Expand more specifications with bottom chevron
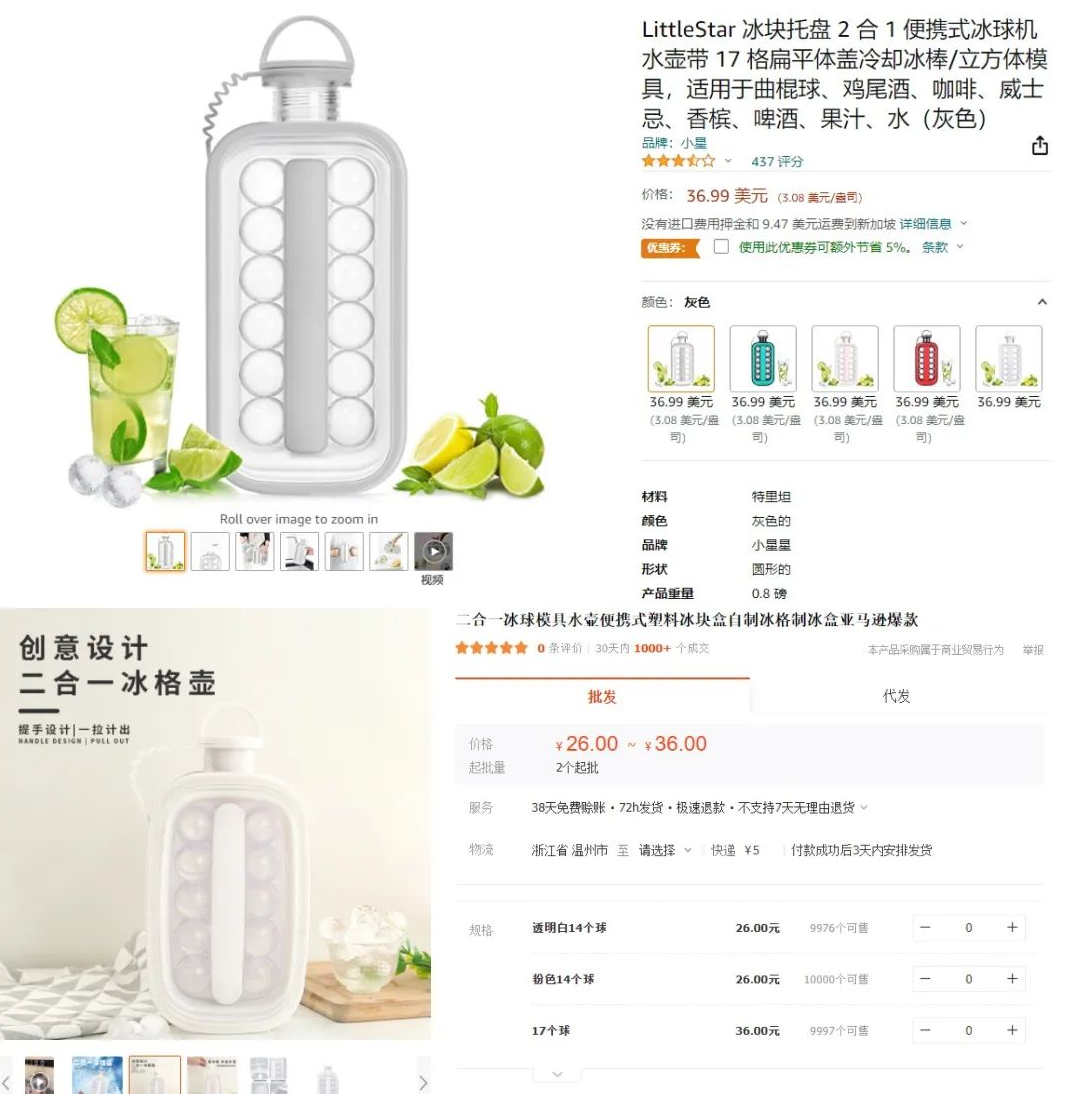 point(557,1074)
